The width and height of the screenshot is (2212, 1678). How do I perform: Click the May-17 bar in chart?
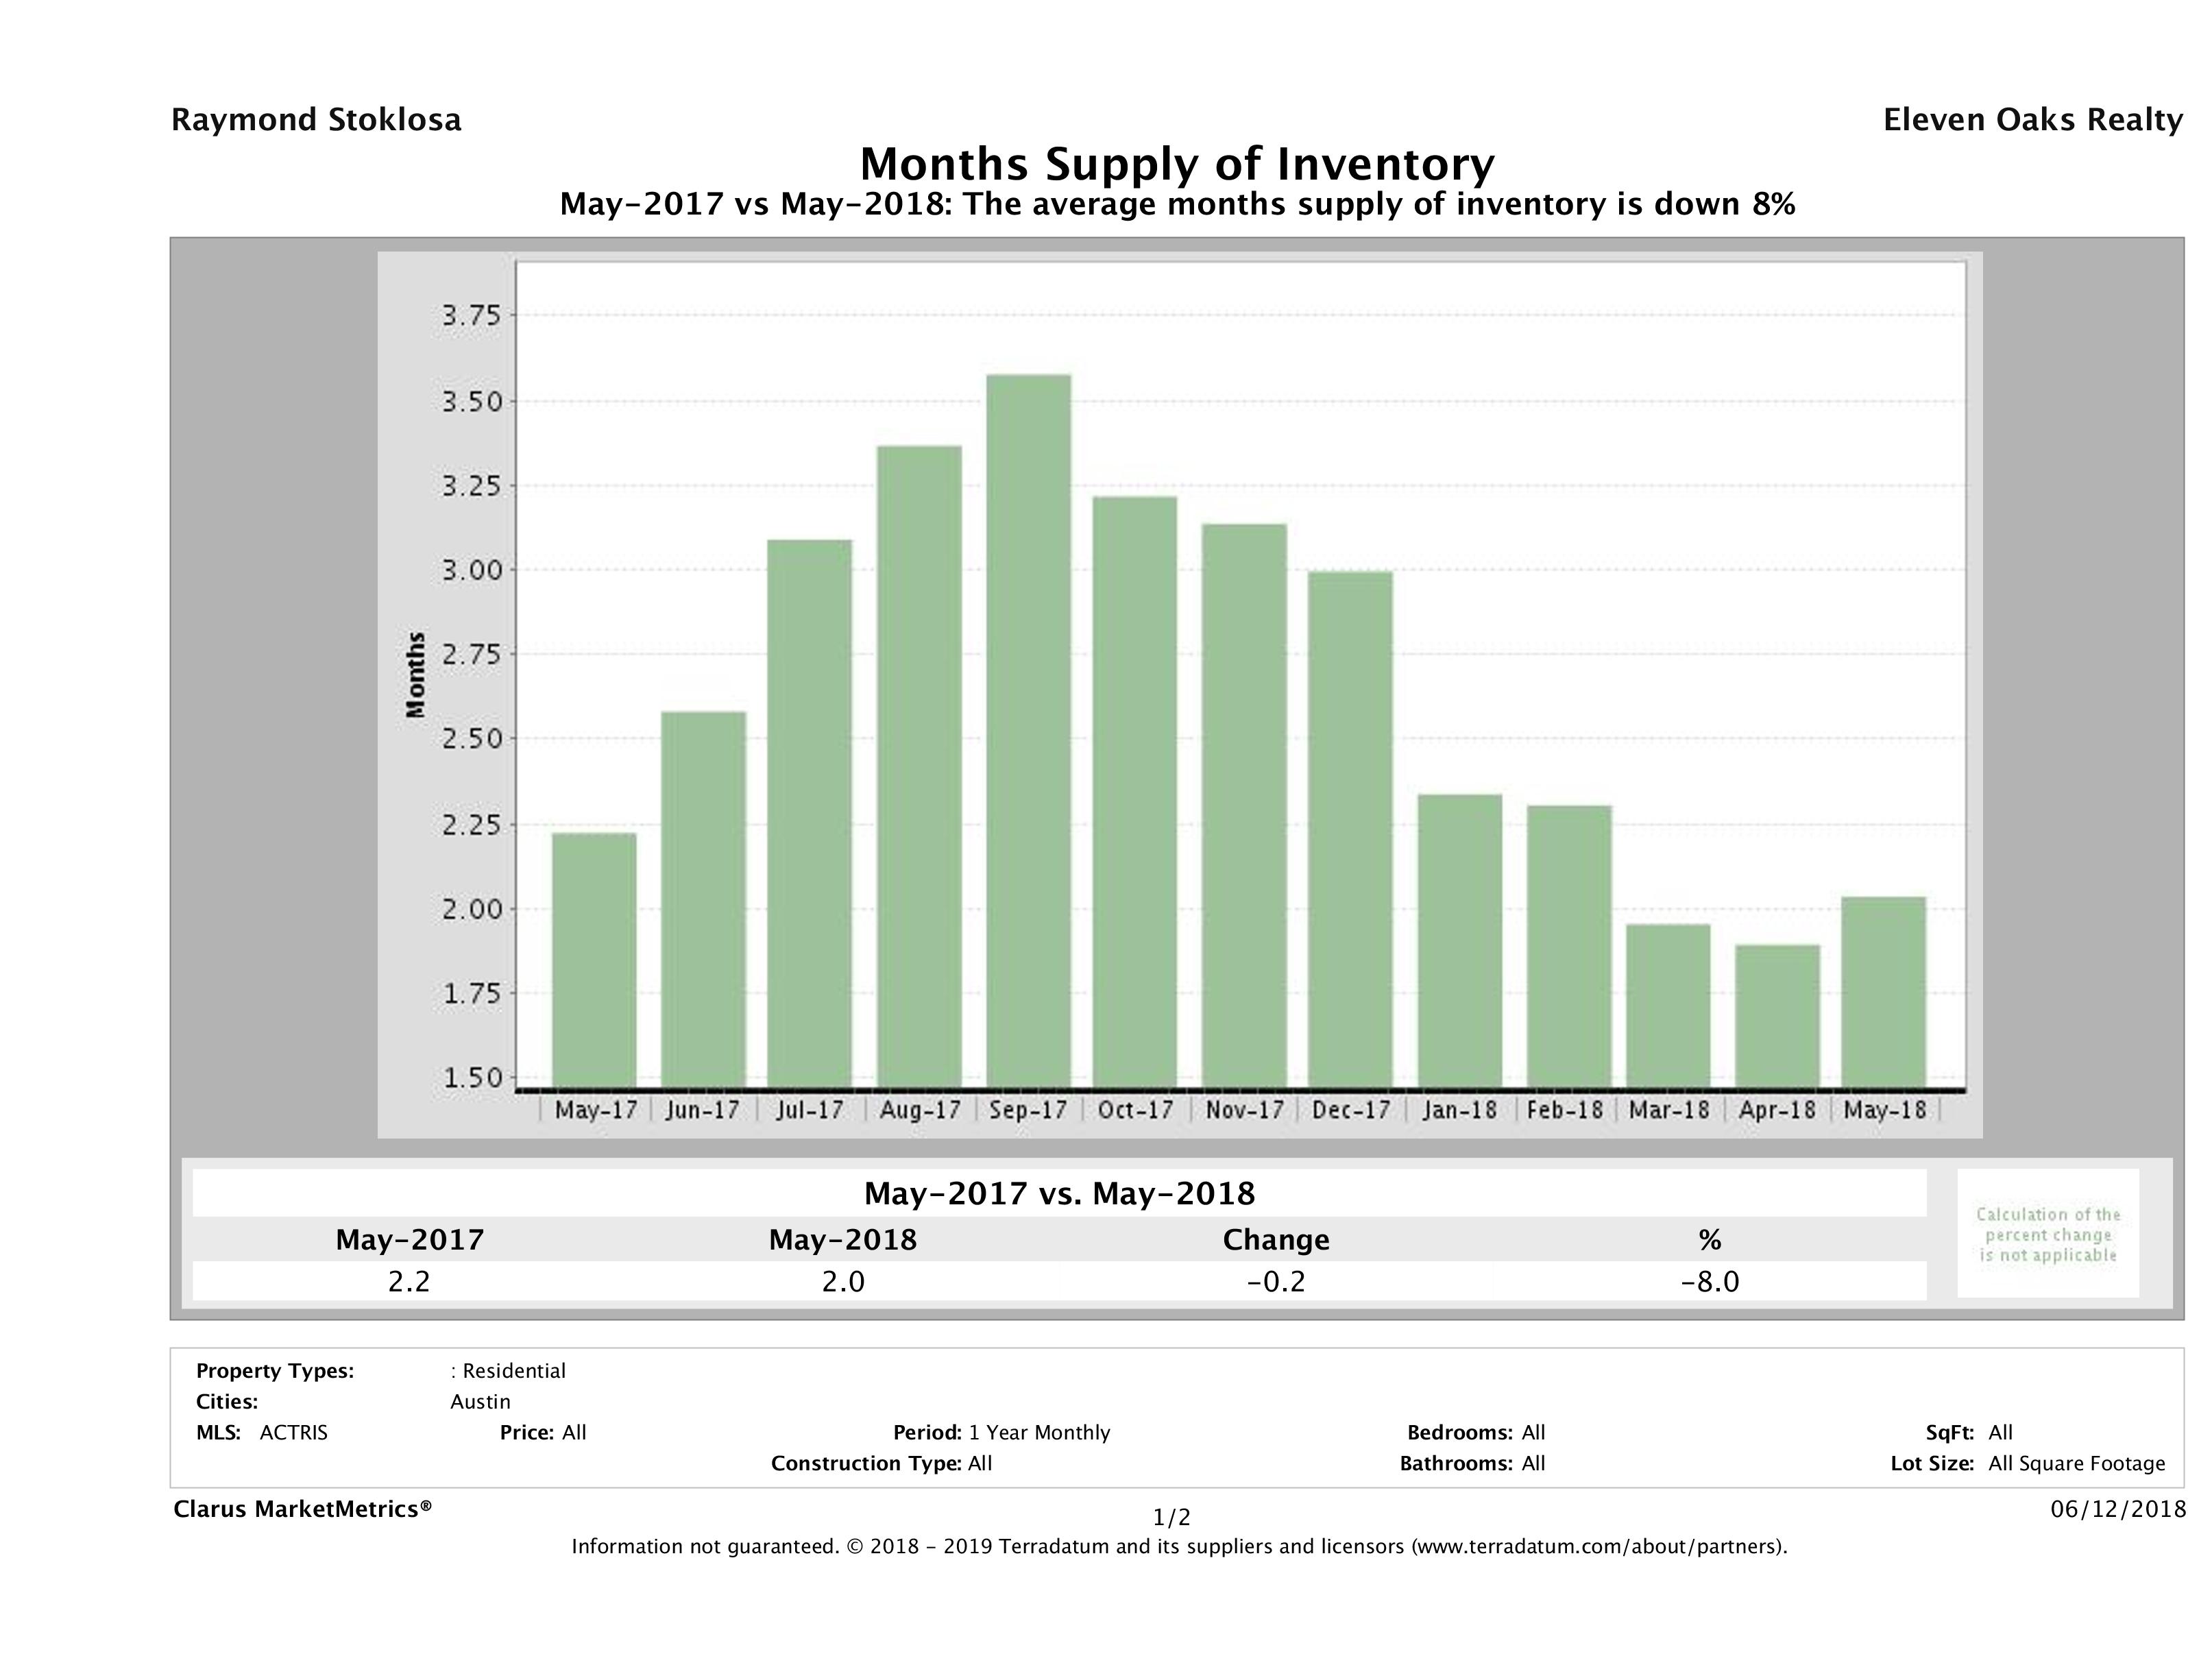pos(594,960)
